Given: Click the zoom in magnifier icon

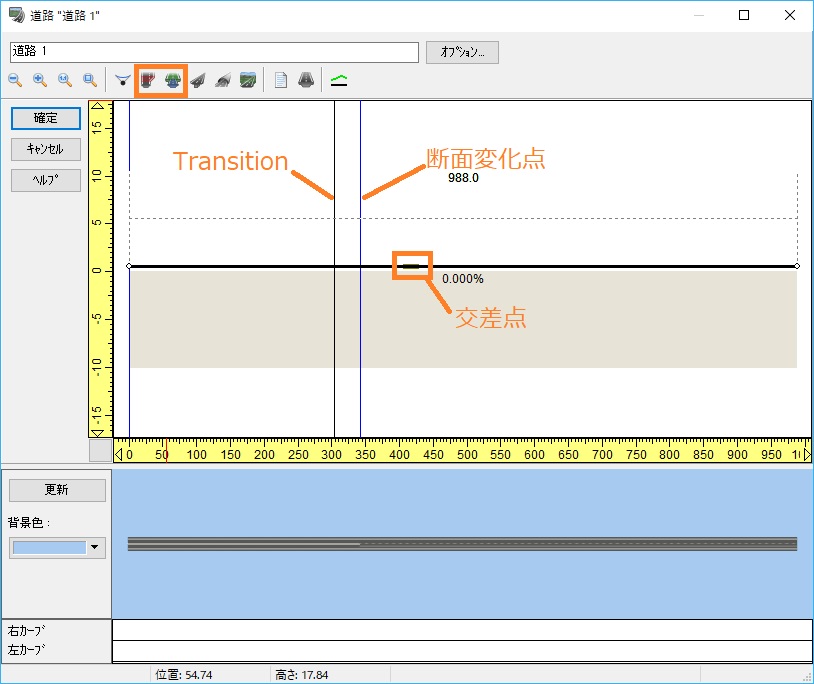Looking at the screenshot, I should coord(40,80).
